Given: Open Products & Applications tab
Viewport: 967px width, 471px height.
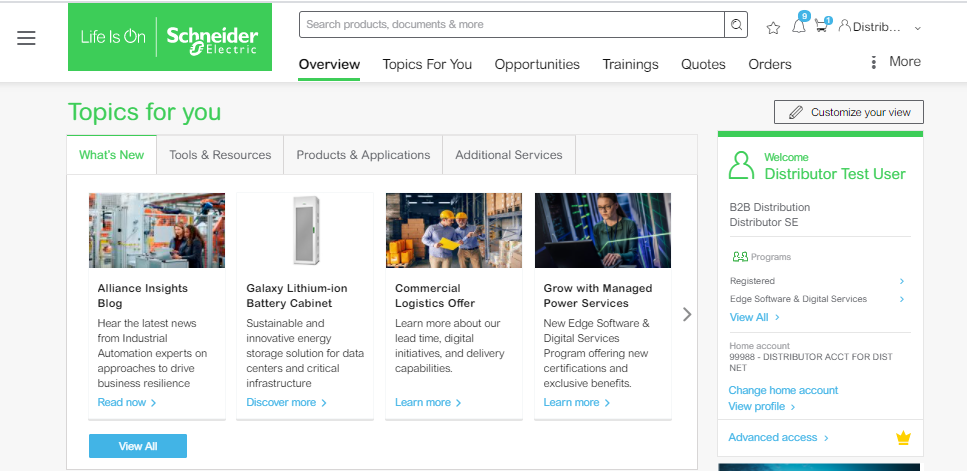Looking at the screenshot, I should coord(363,155).
